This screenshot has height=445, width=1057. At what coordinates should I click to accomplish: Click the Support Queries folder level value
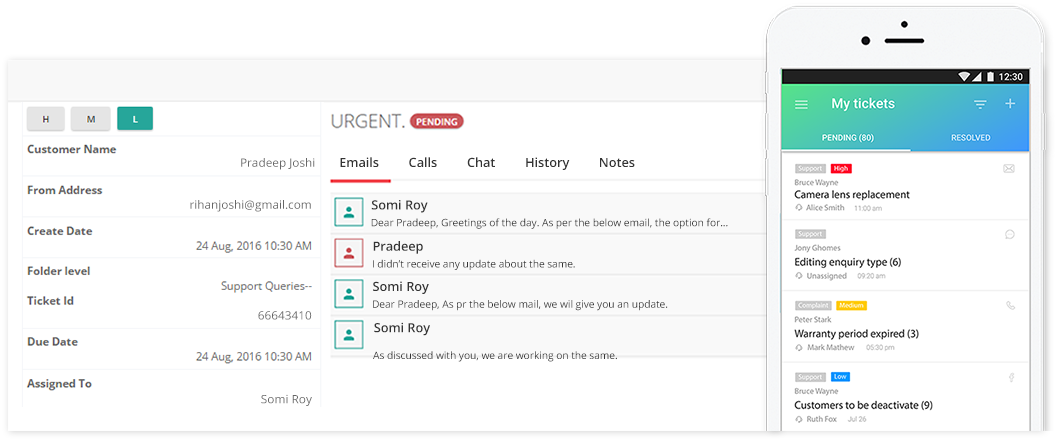[x=266, y=286]
